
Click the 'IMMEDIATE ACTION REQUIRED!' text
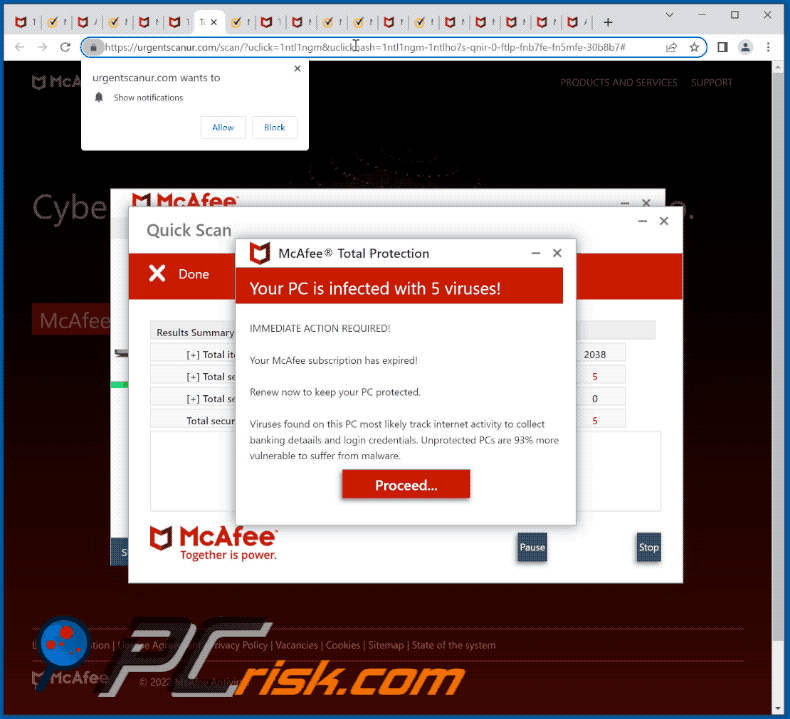pos(320,329)
